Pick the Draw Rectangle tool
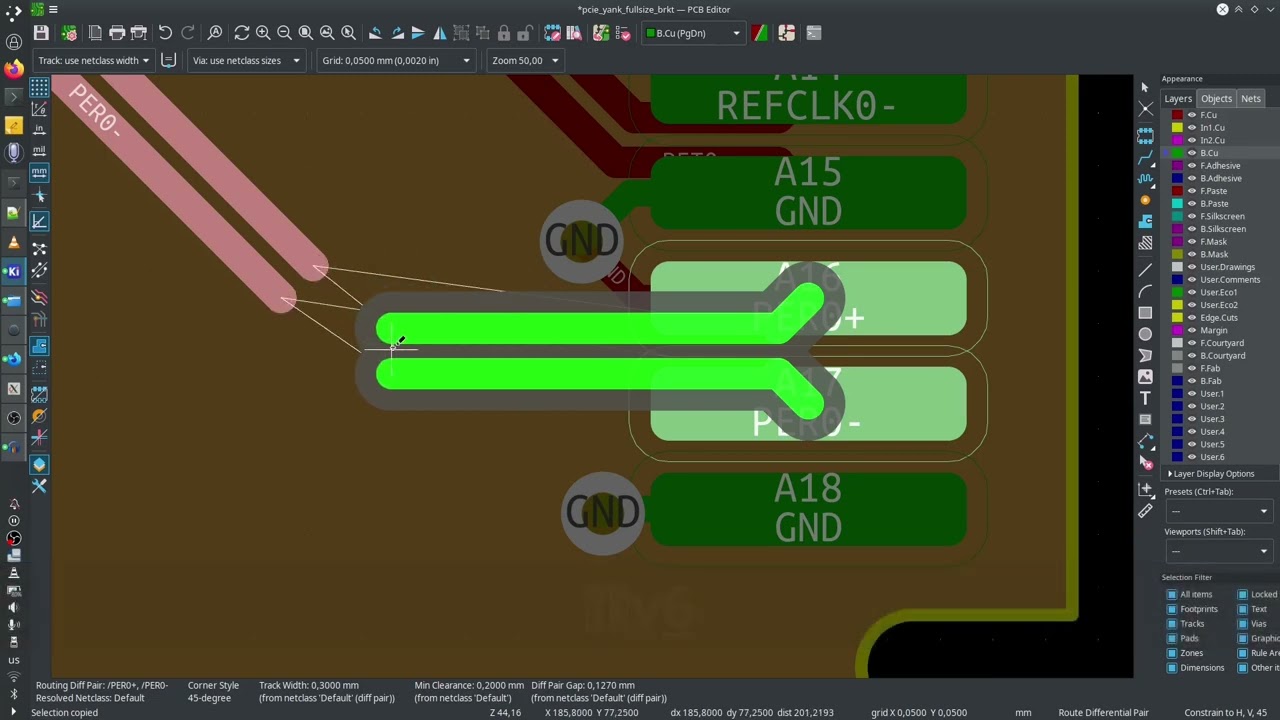 point(1145,313)
